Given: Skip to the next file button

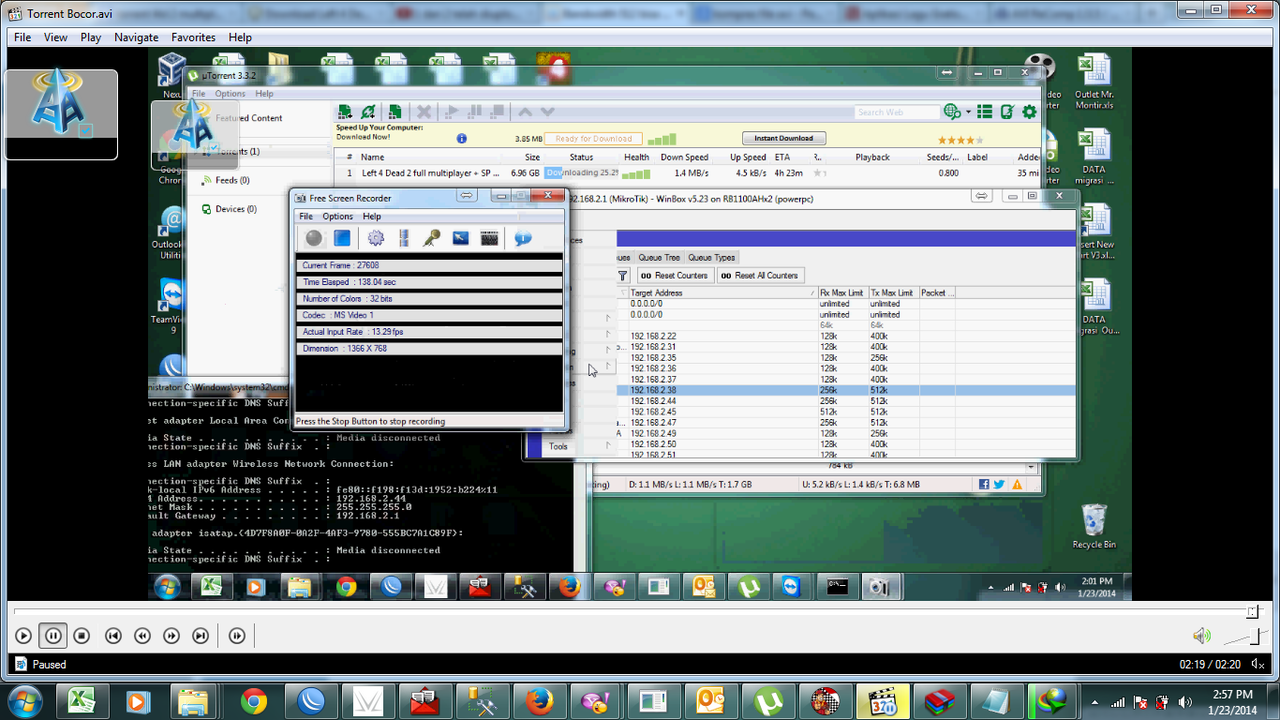Looking at the screenshot, I should (x=200, y=635).
